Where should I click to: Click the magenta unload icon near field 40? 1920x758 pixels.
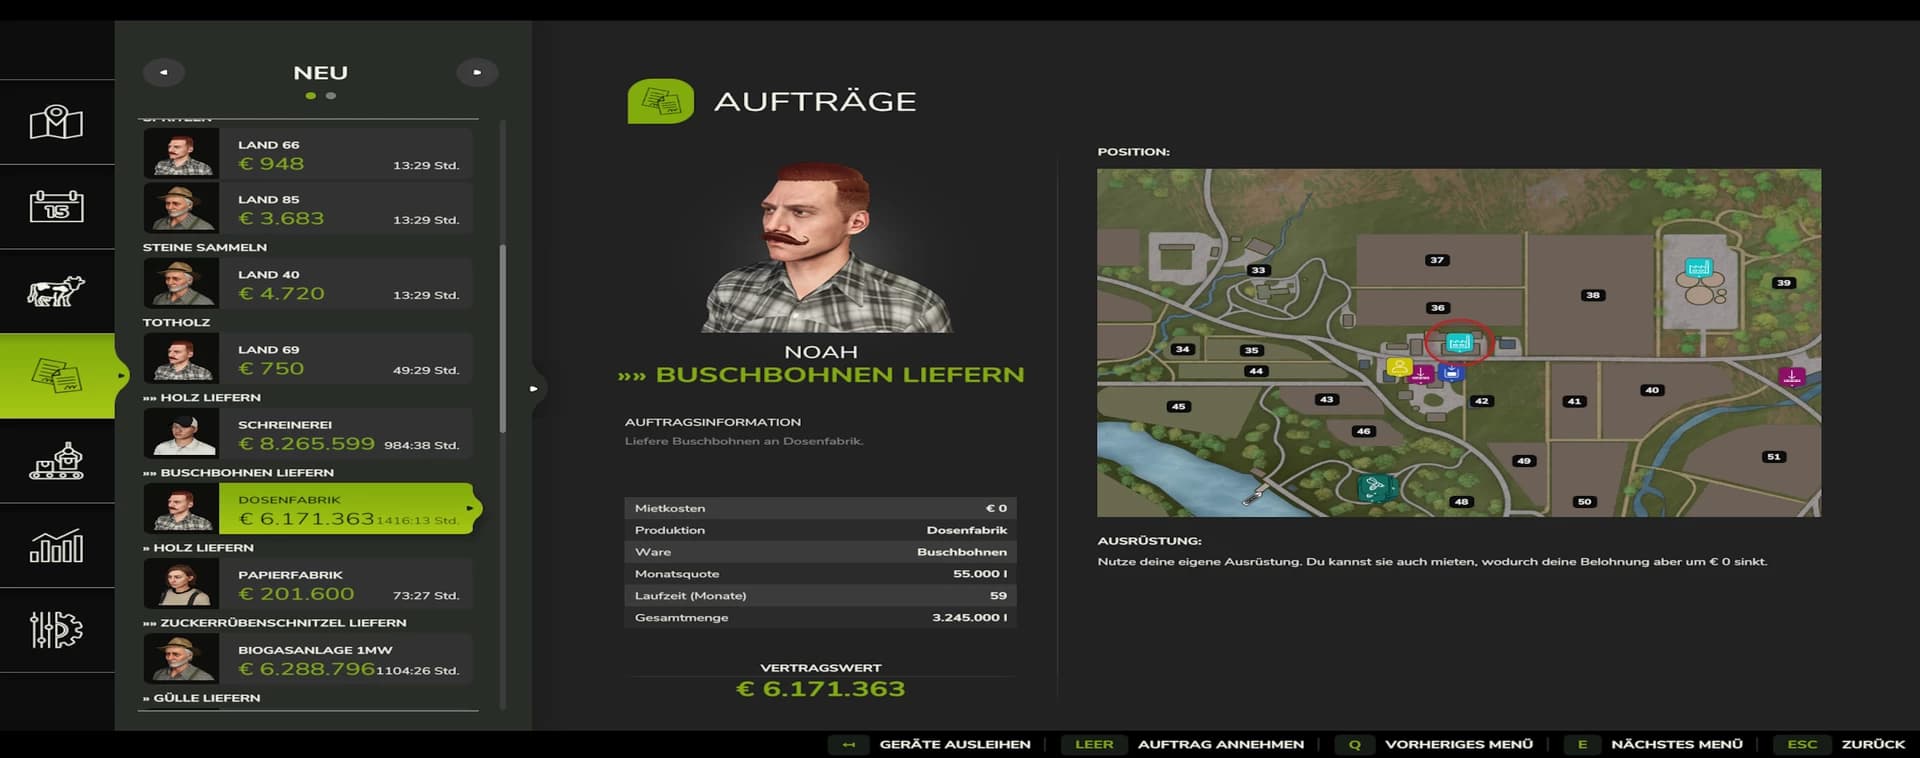1791,377
